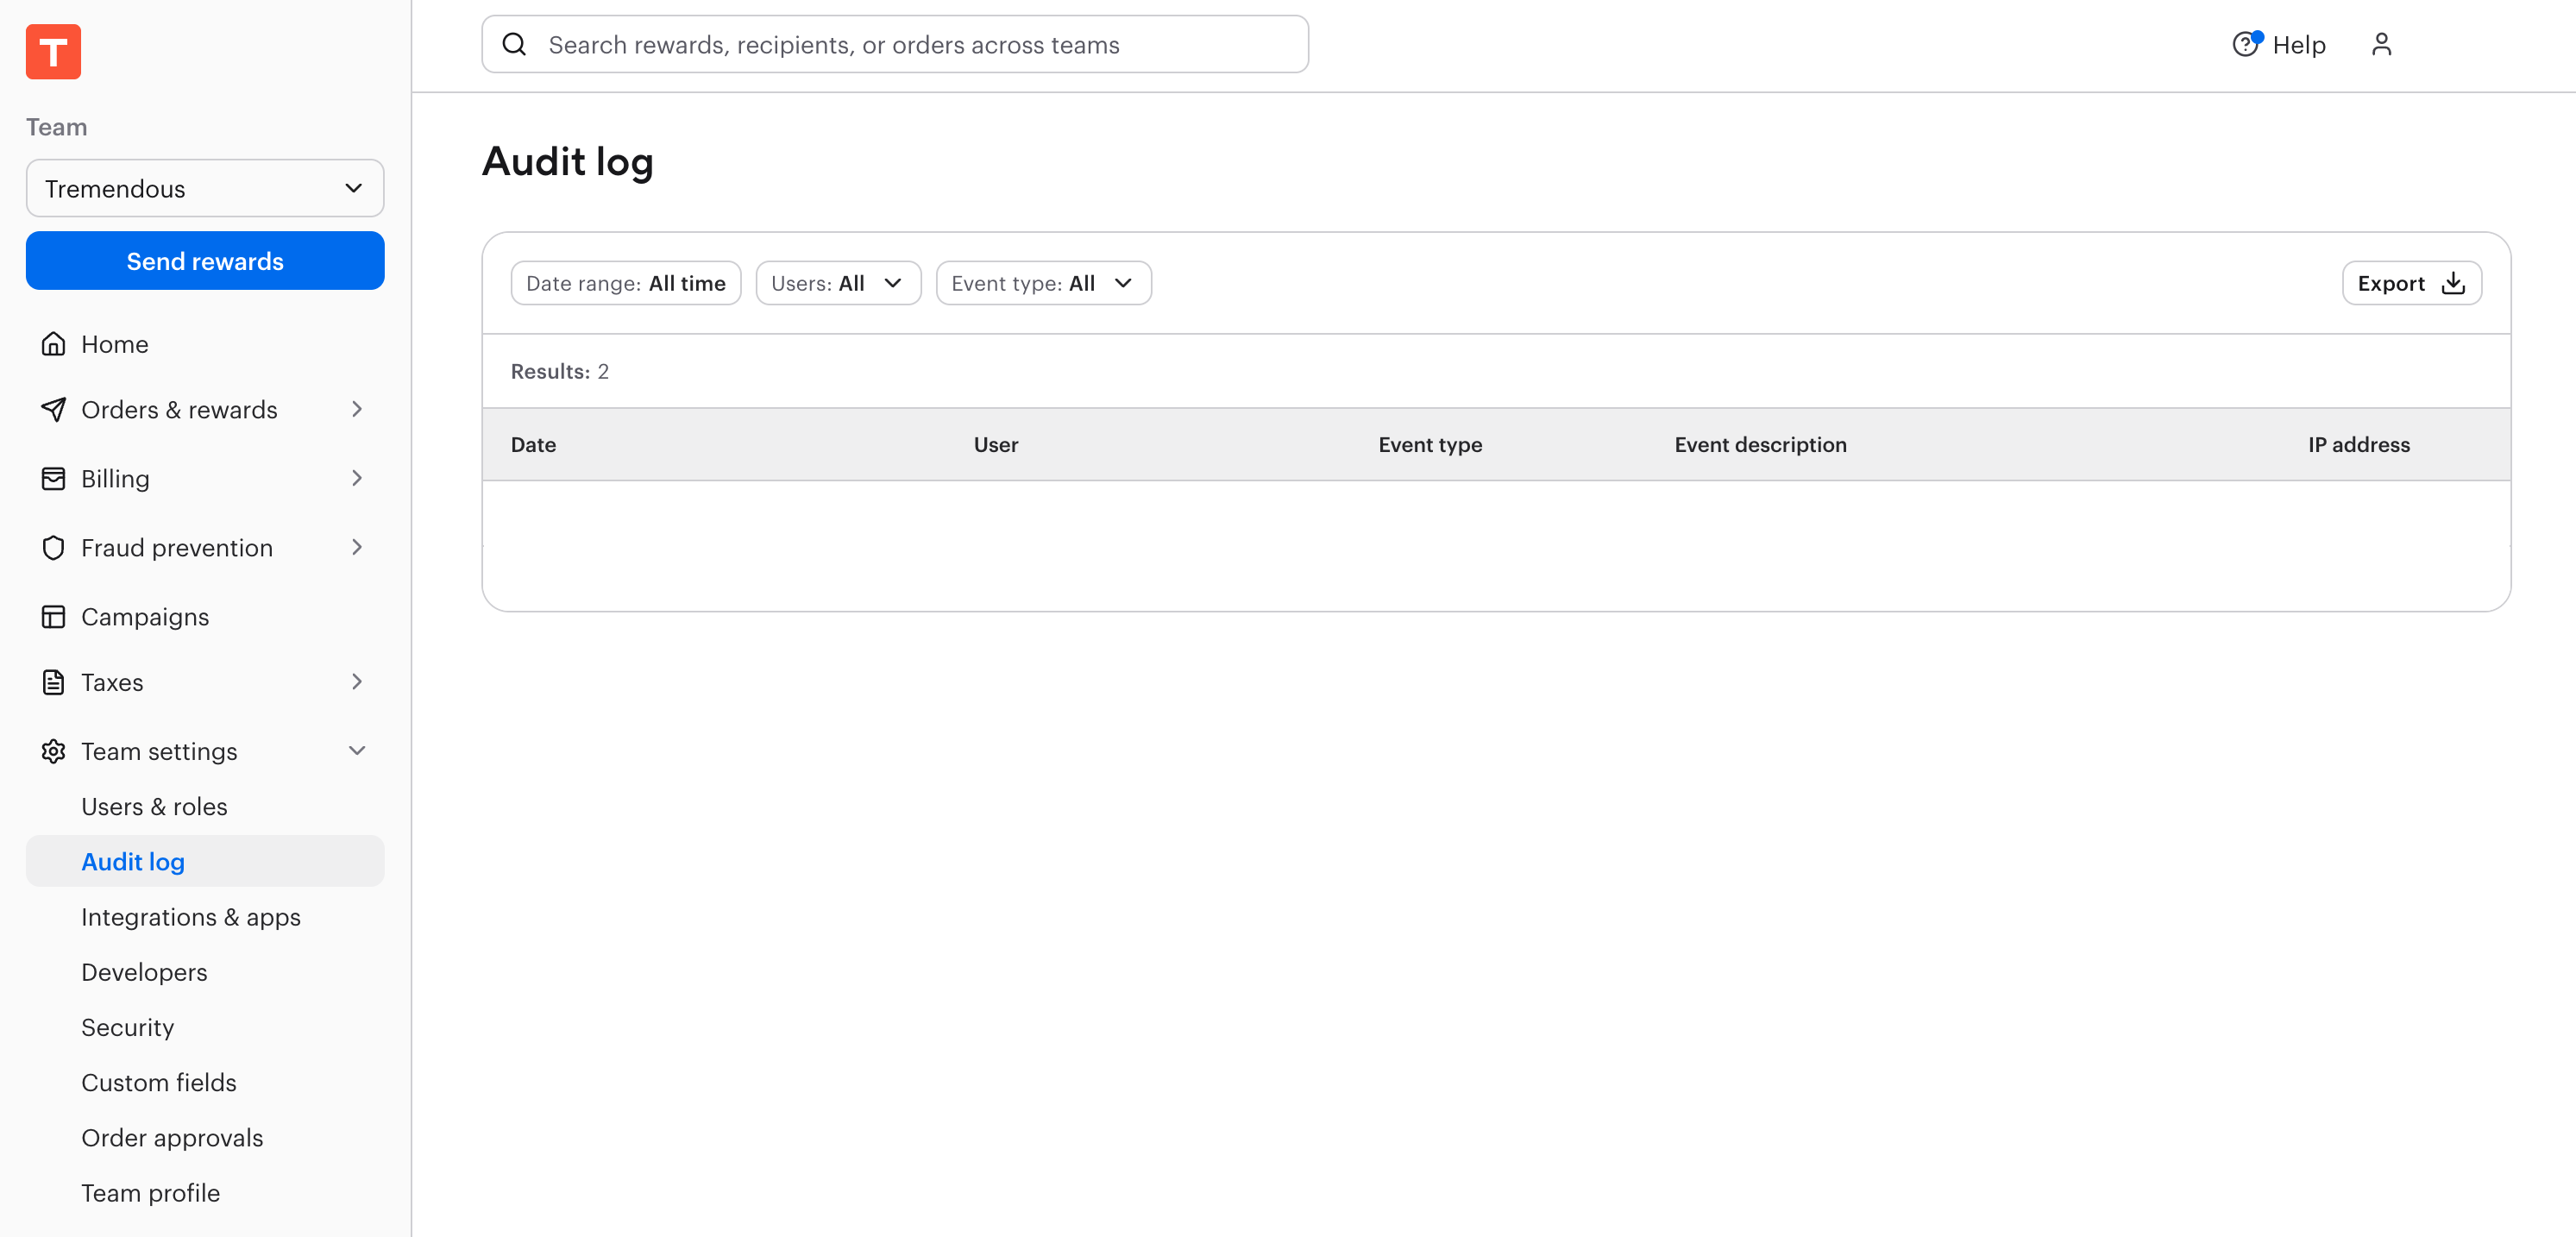This screenshot has width=2576, height=1237.
Task: Click the Fraud prevention shield icon
Action: (53, 547)
